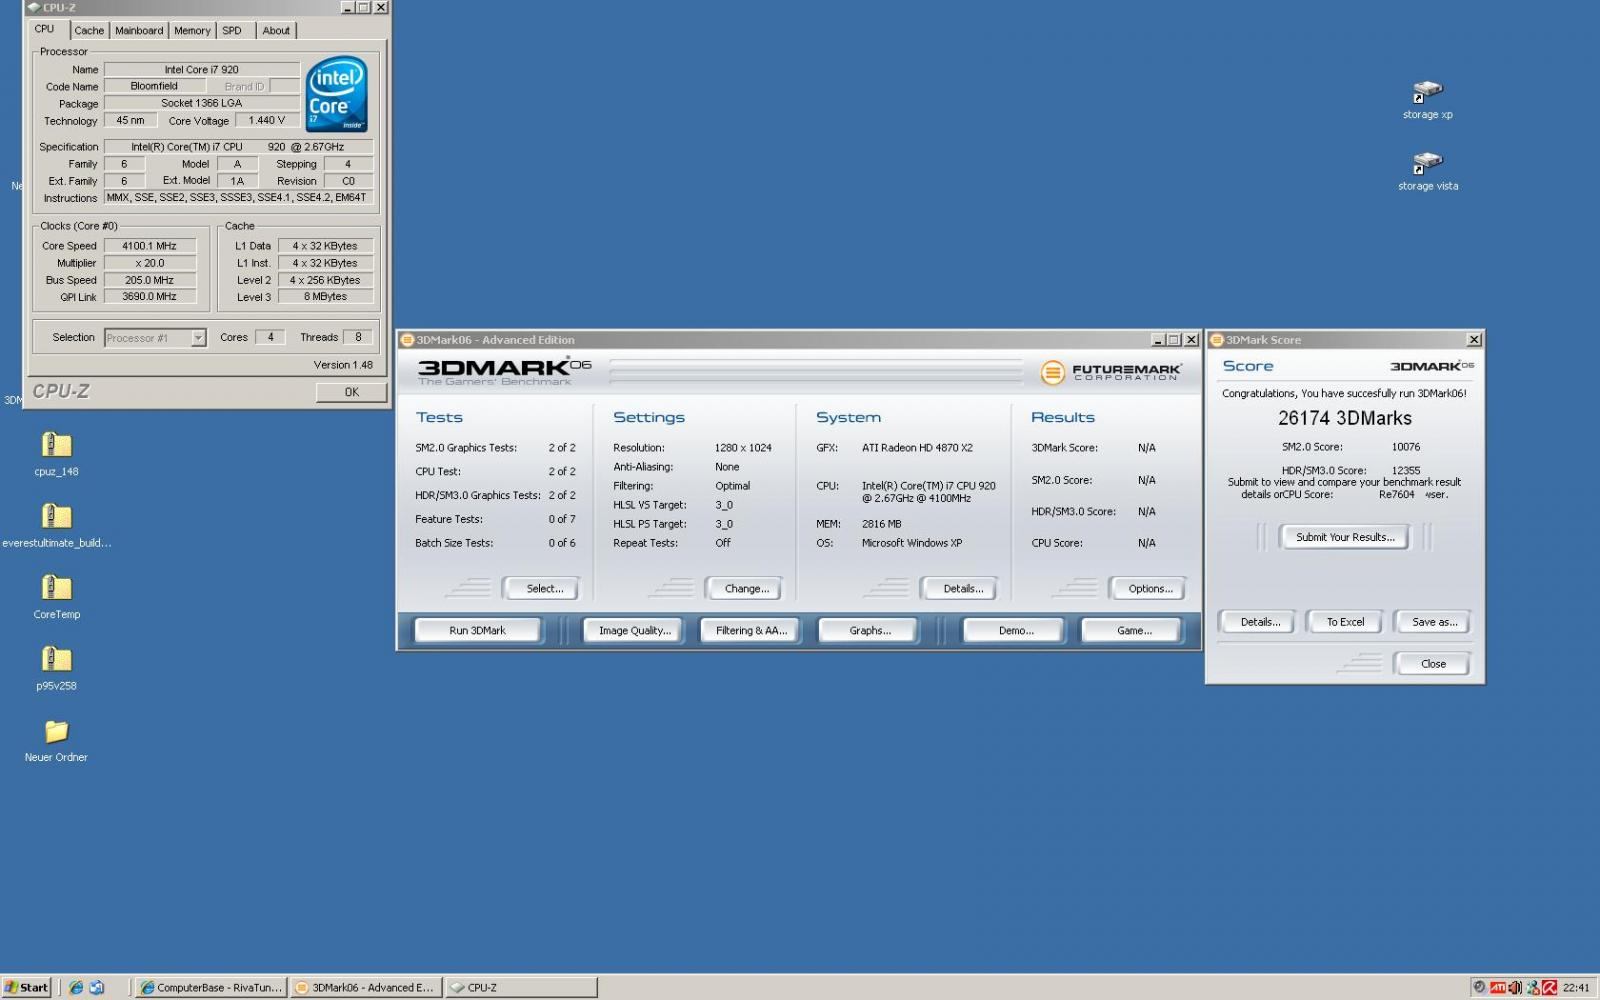The image size is (1600, 1000).
Task: Switch to the Cache tab in CPU-Z
Action: (x=89, y=31)
